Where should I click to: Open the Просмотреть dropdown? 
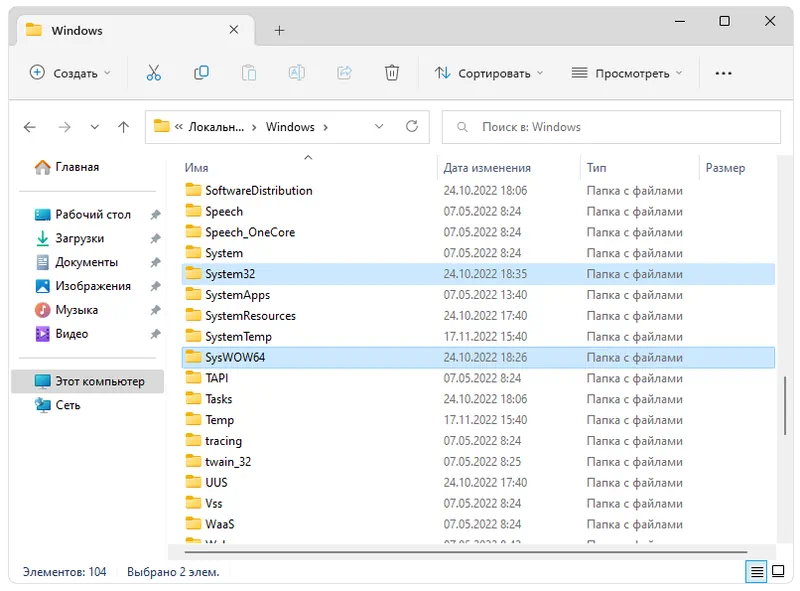[x=627, y=73]
